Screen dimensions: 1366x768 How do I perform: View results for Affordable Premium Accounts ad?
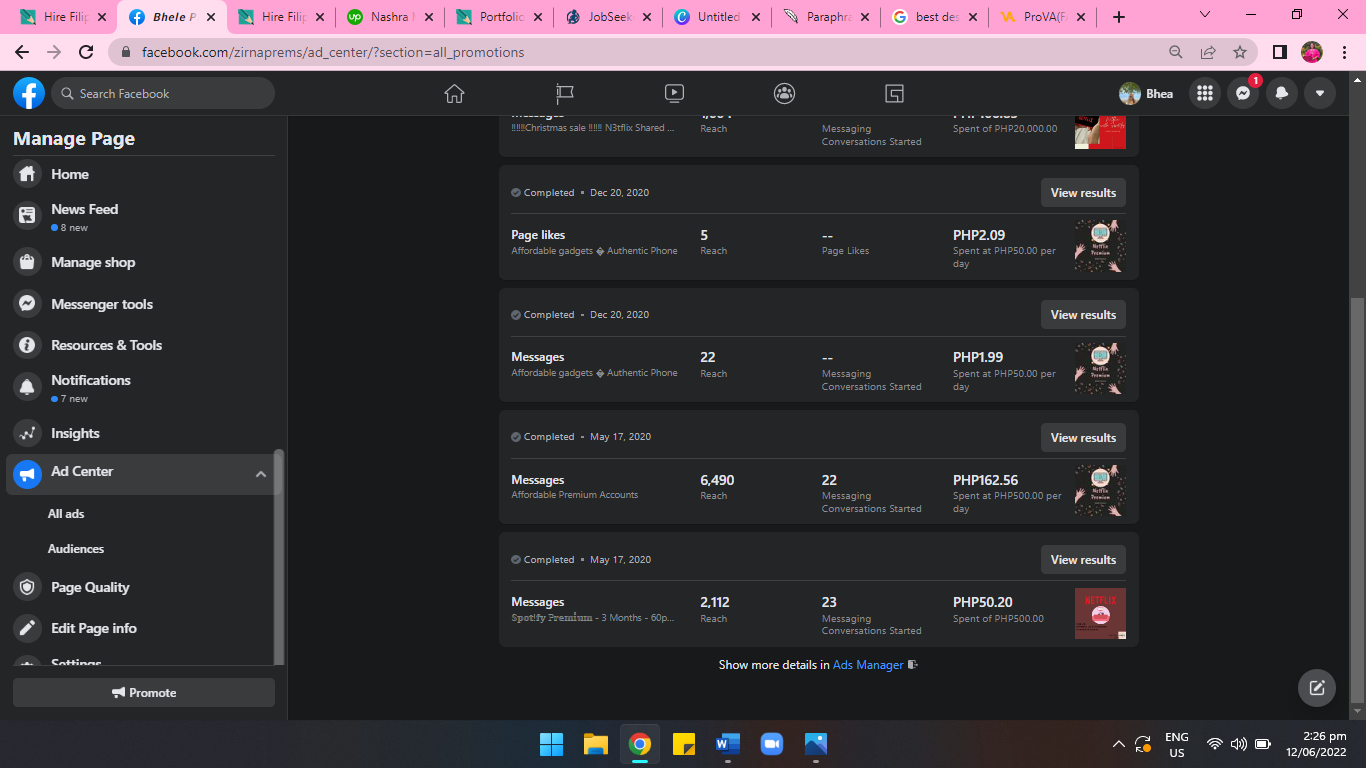(1083, 438)
